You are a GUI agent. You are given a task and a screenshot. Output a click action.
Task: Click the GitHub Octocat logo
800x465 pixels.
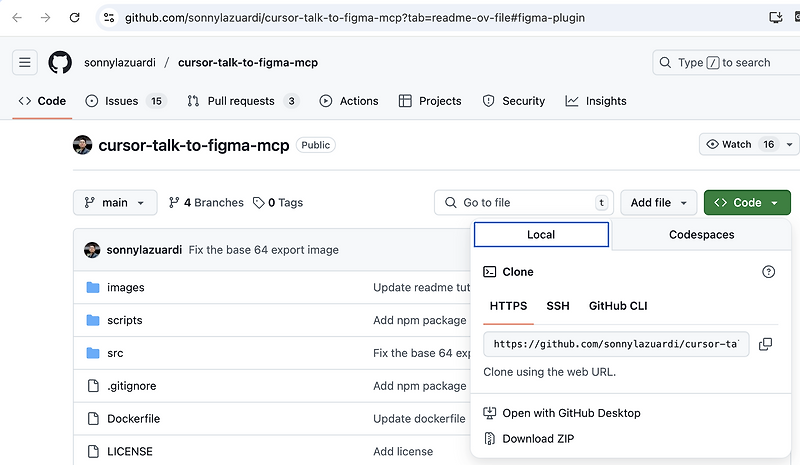[60, 62]
